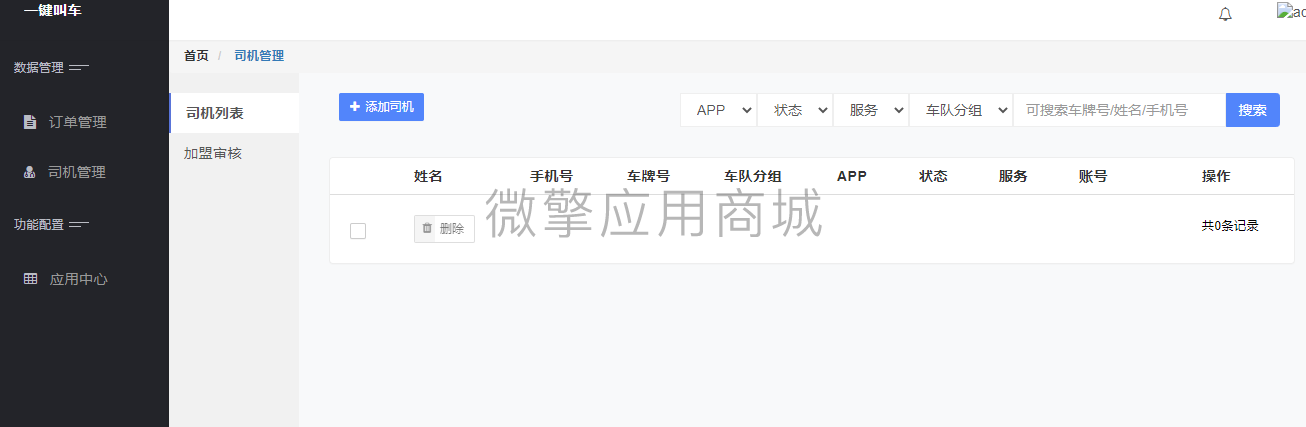Open 应用中心 in the sidebar

tap(78, 279)
